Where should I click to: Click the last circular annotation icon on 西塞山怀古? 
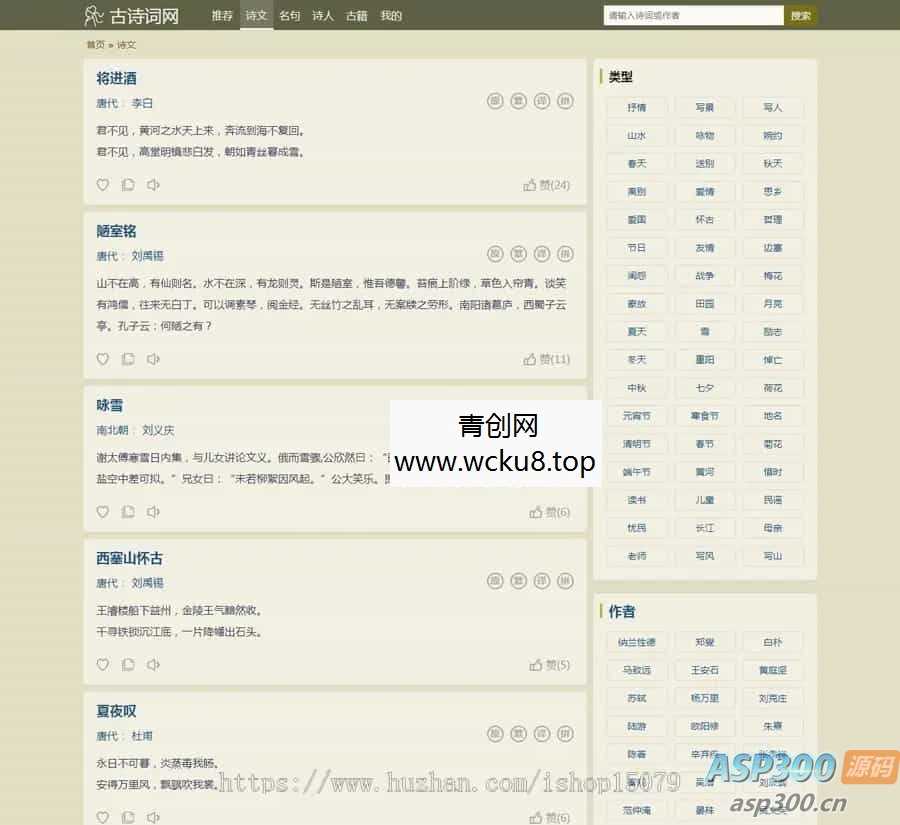click(x=566, y=582)
